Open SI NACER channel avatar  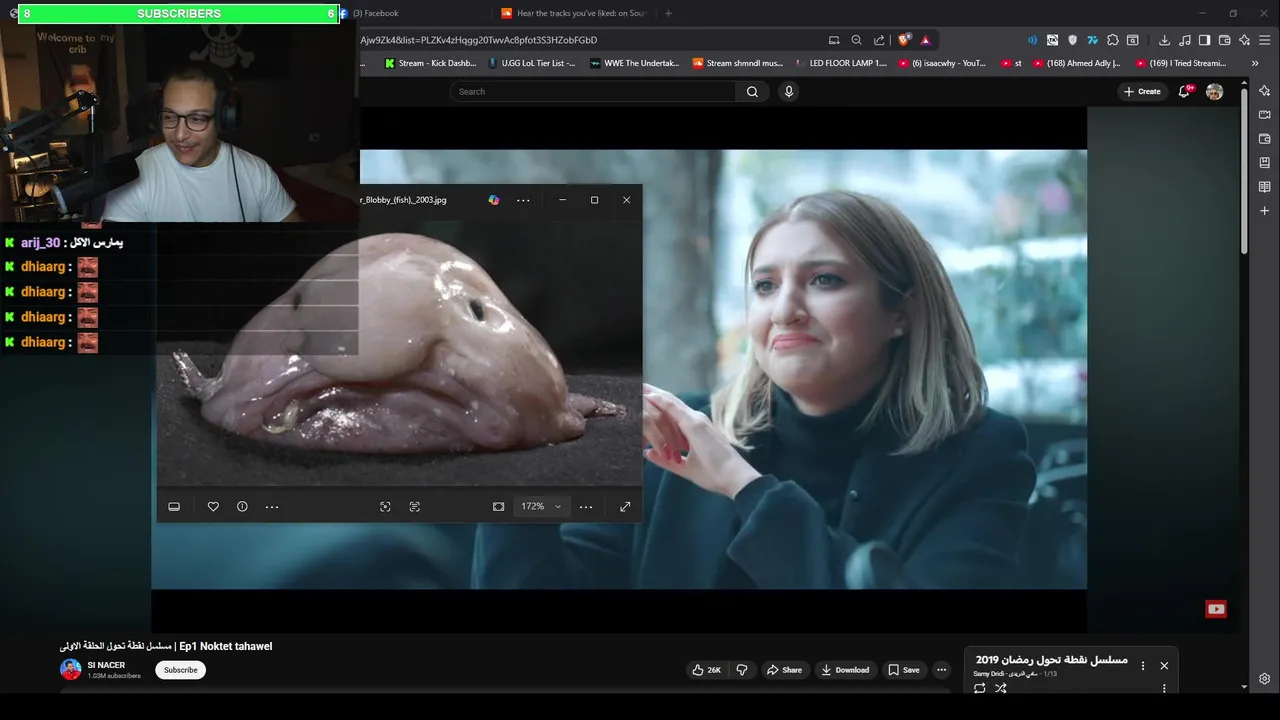[71, 670]
